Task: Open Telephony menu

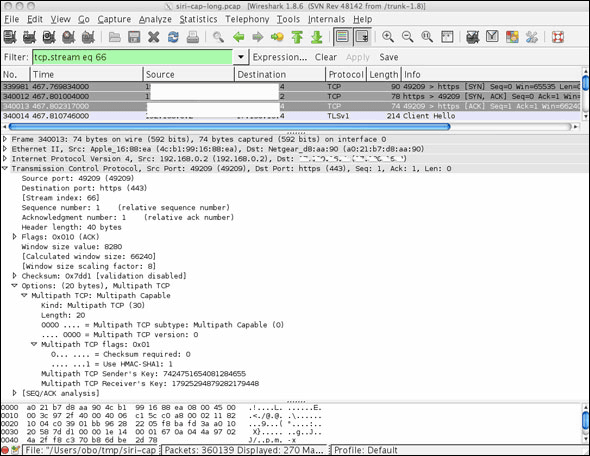Action: pyautogui.click(x=247, y=19)
